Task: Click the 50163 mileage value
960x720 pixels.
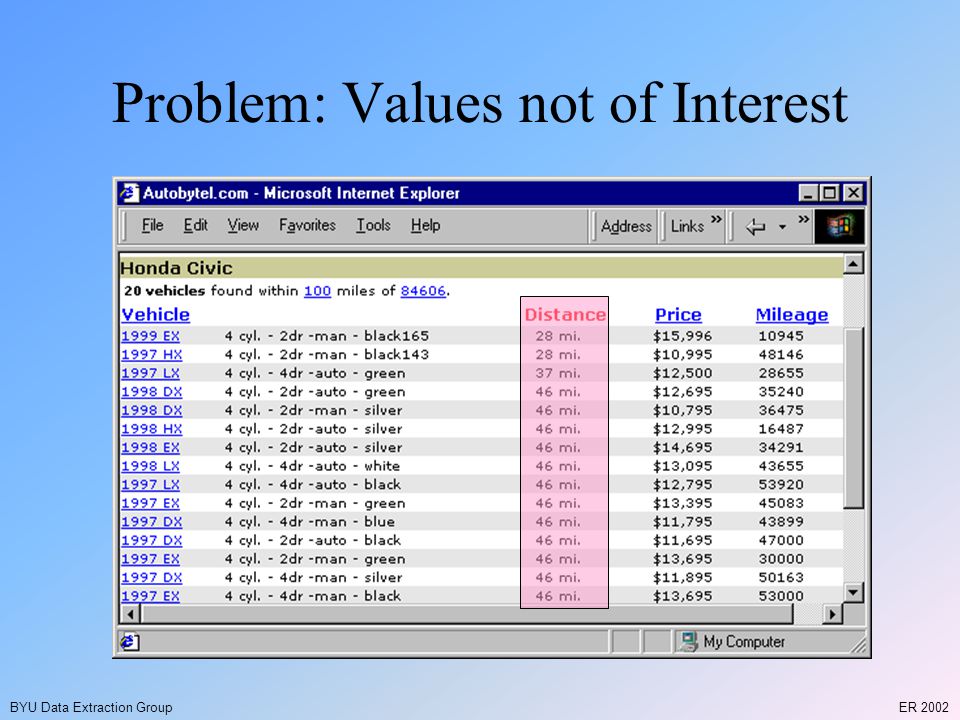Action: click(781, 577)
